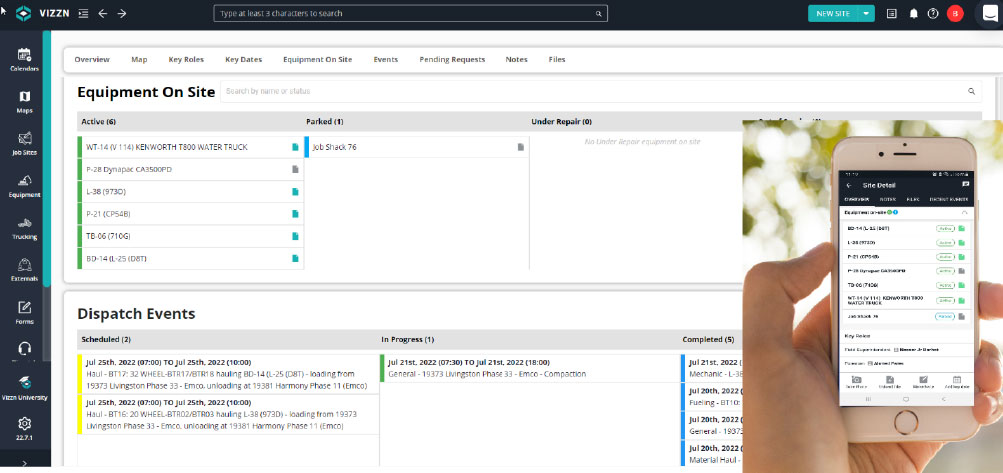Viewport: 1003px width, 473px height.
Task: Open Trucking from the sidebar
Action: point(24,228)
